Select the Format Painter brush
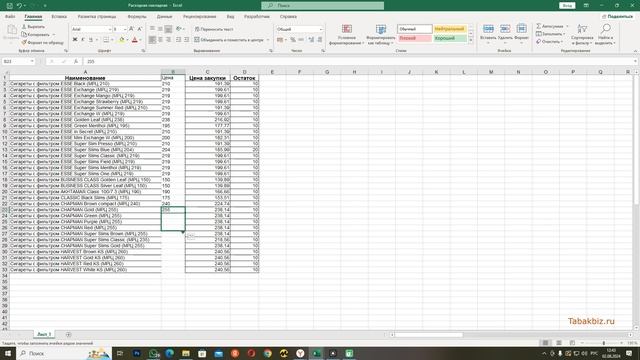The image size is (640, 360). pyautogui.click(x=42, y=42)
